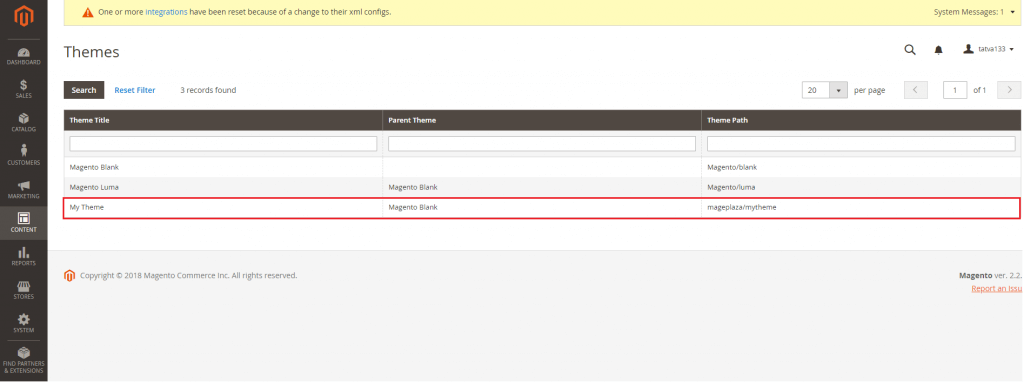This screenshot has height=383, width=1024.
Task: Open the tatva133 user account dropdown
Action: (x=988, y=50)
